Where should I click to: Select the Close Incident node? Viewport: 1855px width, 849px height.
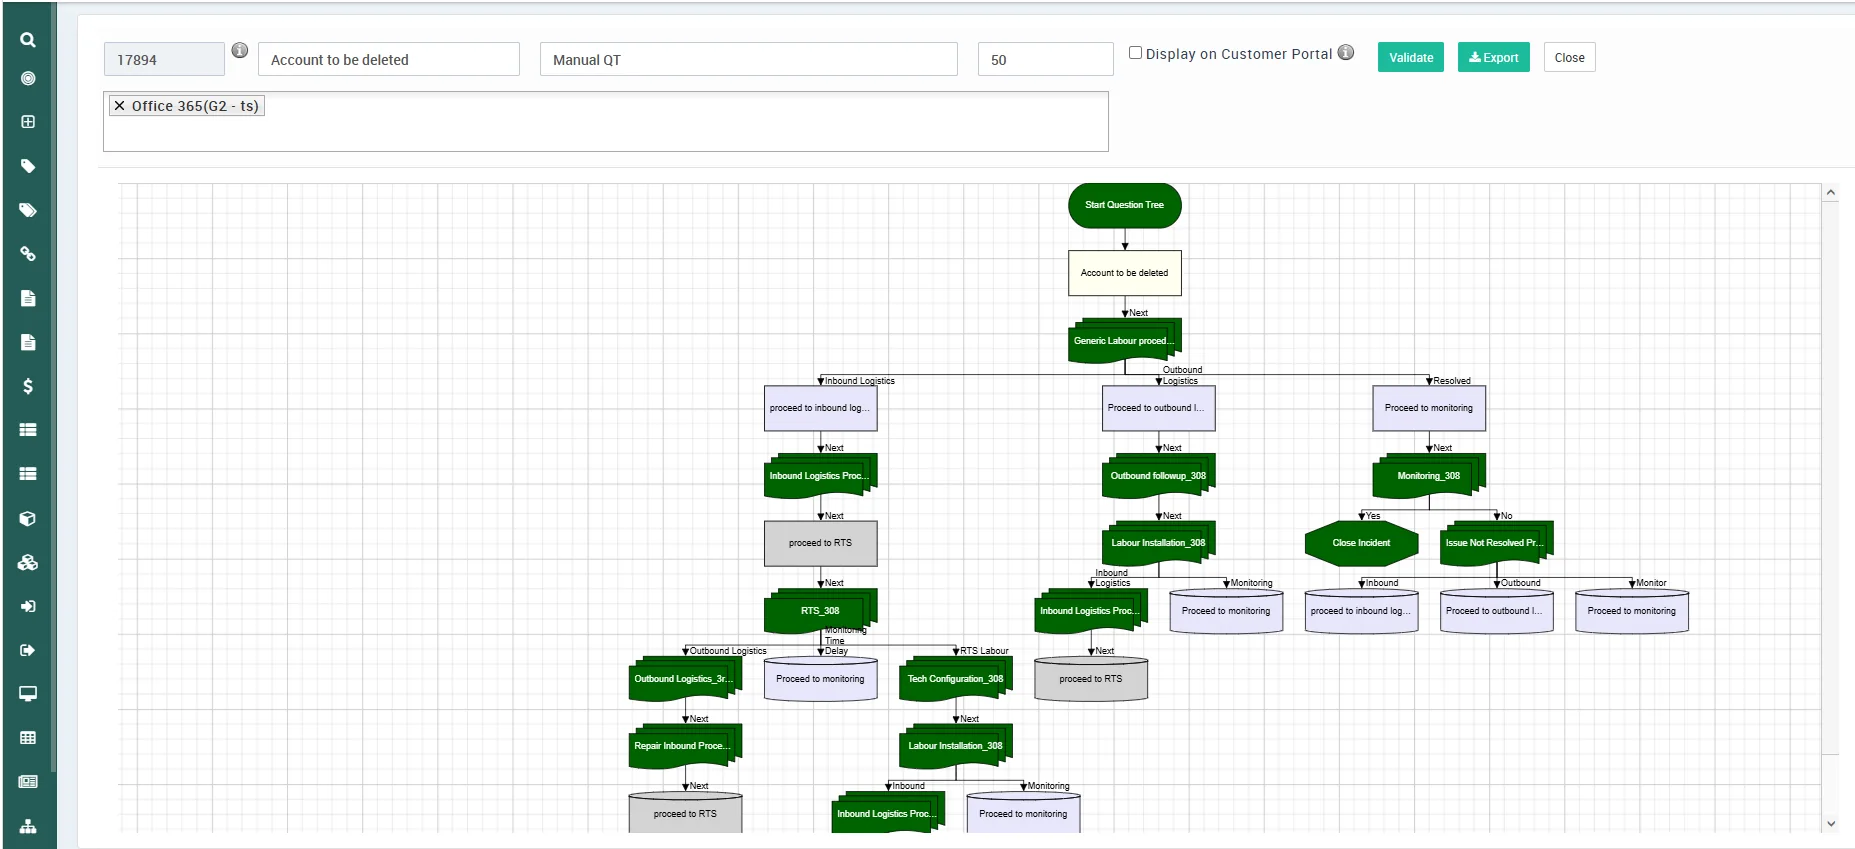point(1361,543)
